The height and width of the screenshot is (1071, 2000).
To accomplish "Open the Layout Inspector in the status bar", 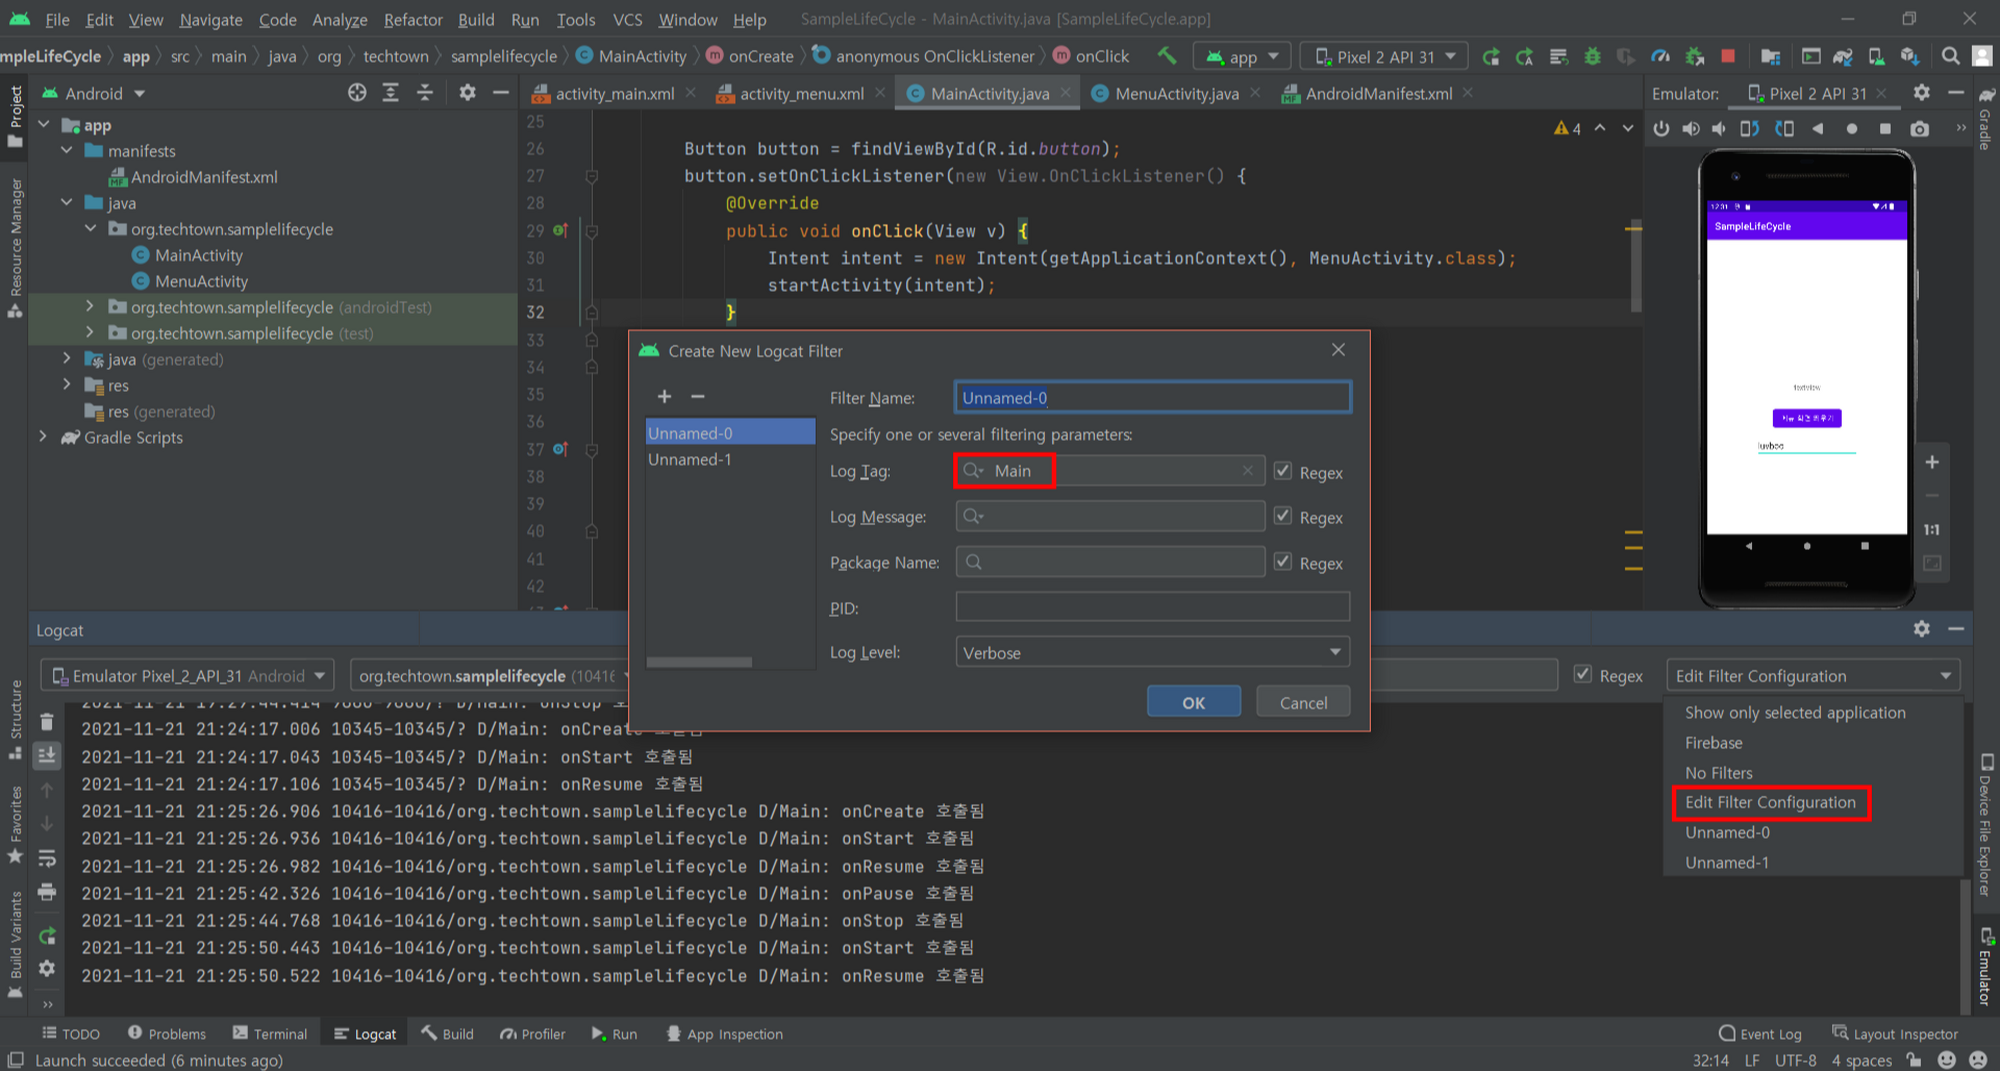I will [x=1895, y=1034].
